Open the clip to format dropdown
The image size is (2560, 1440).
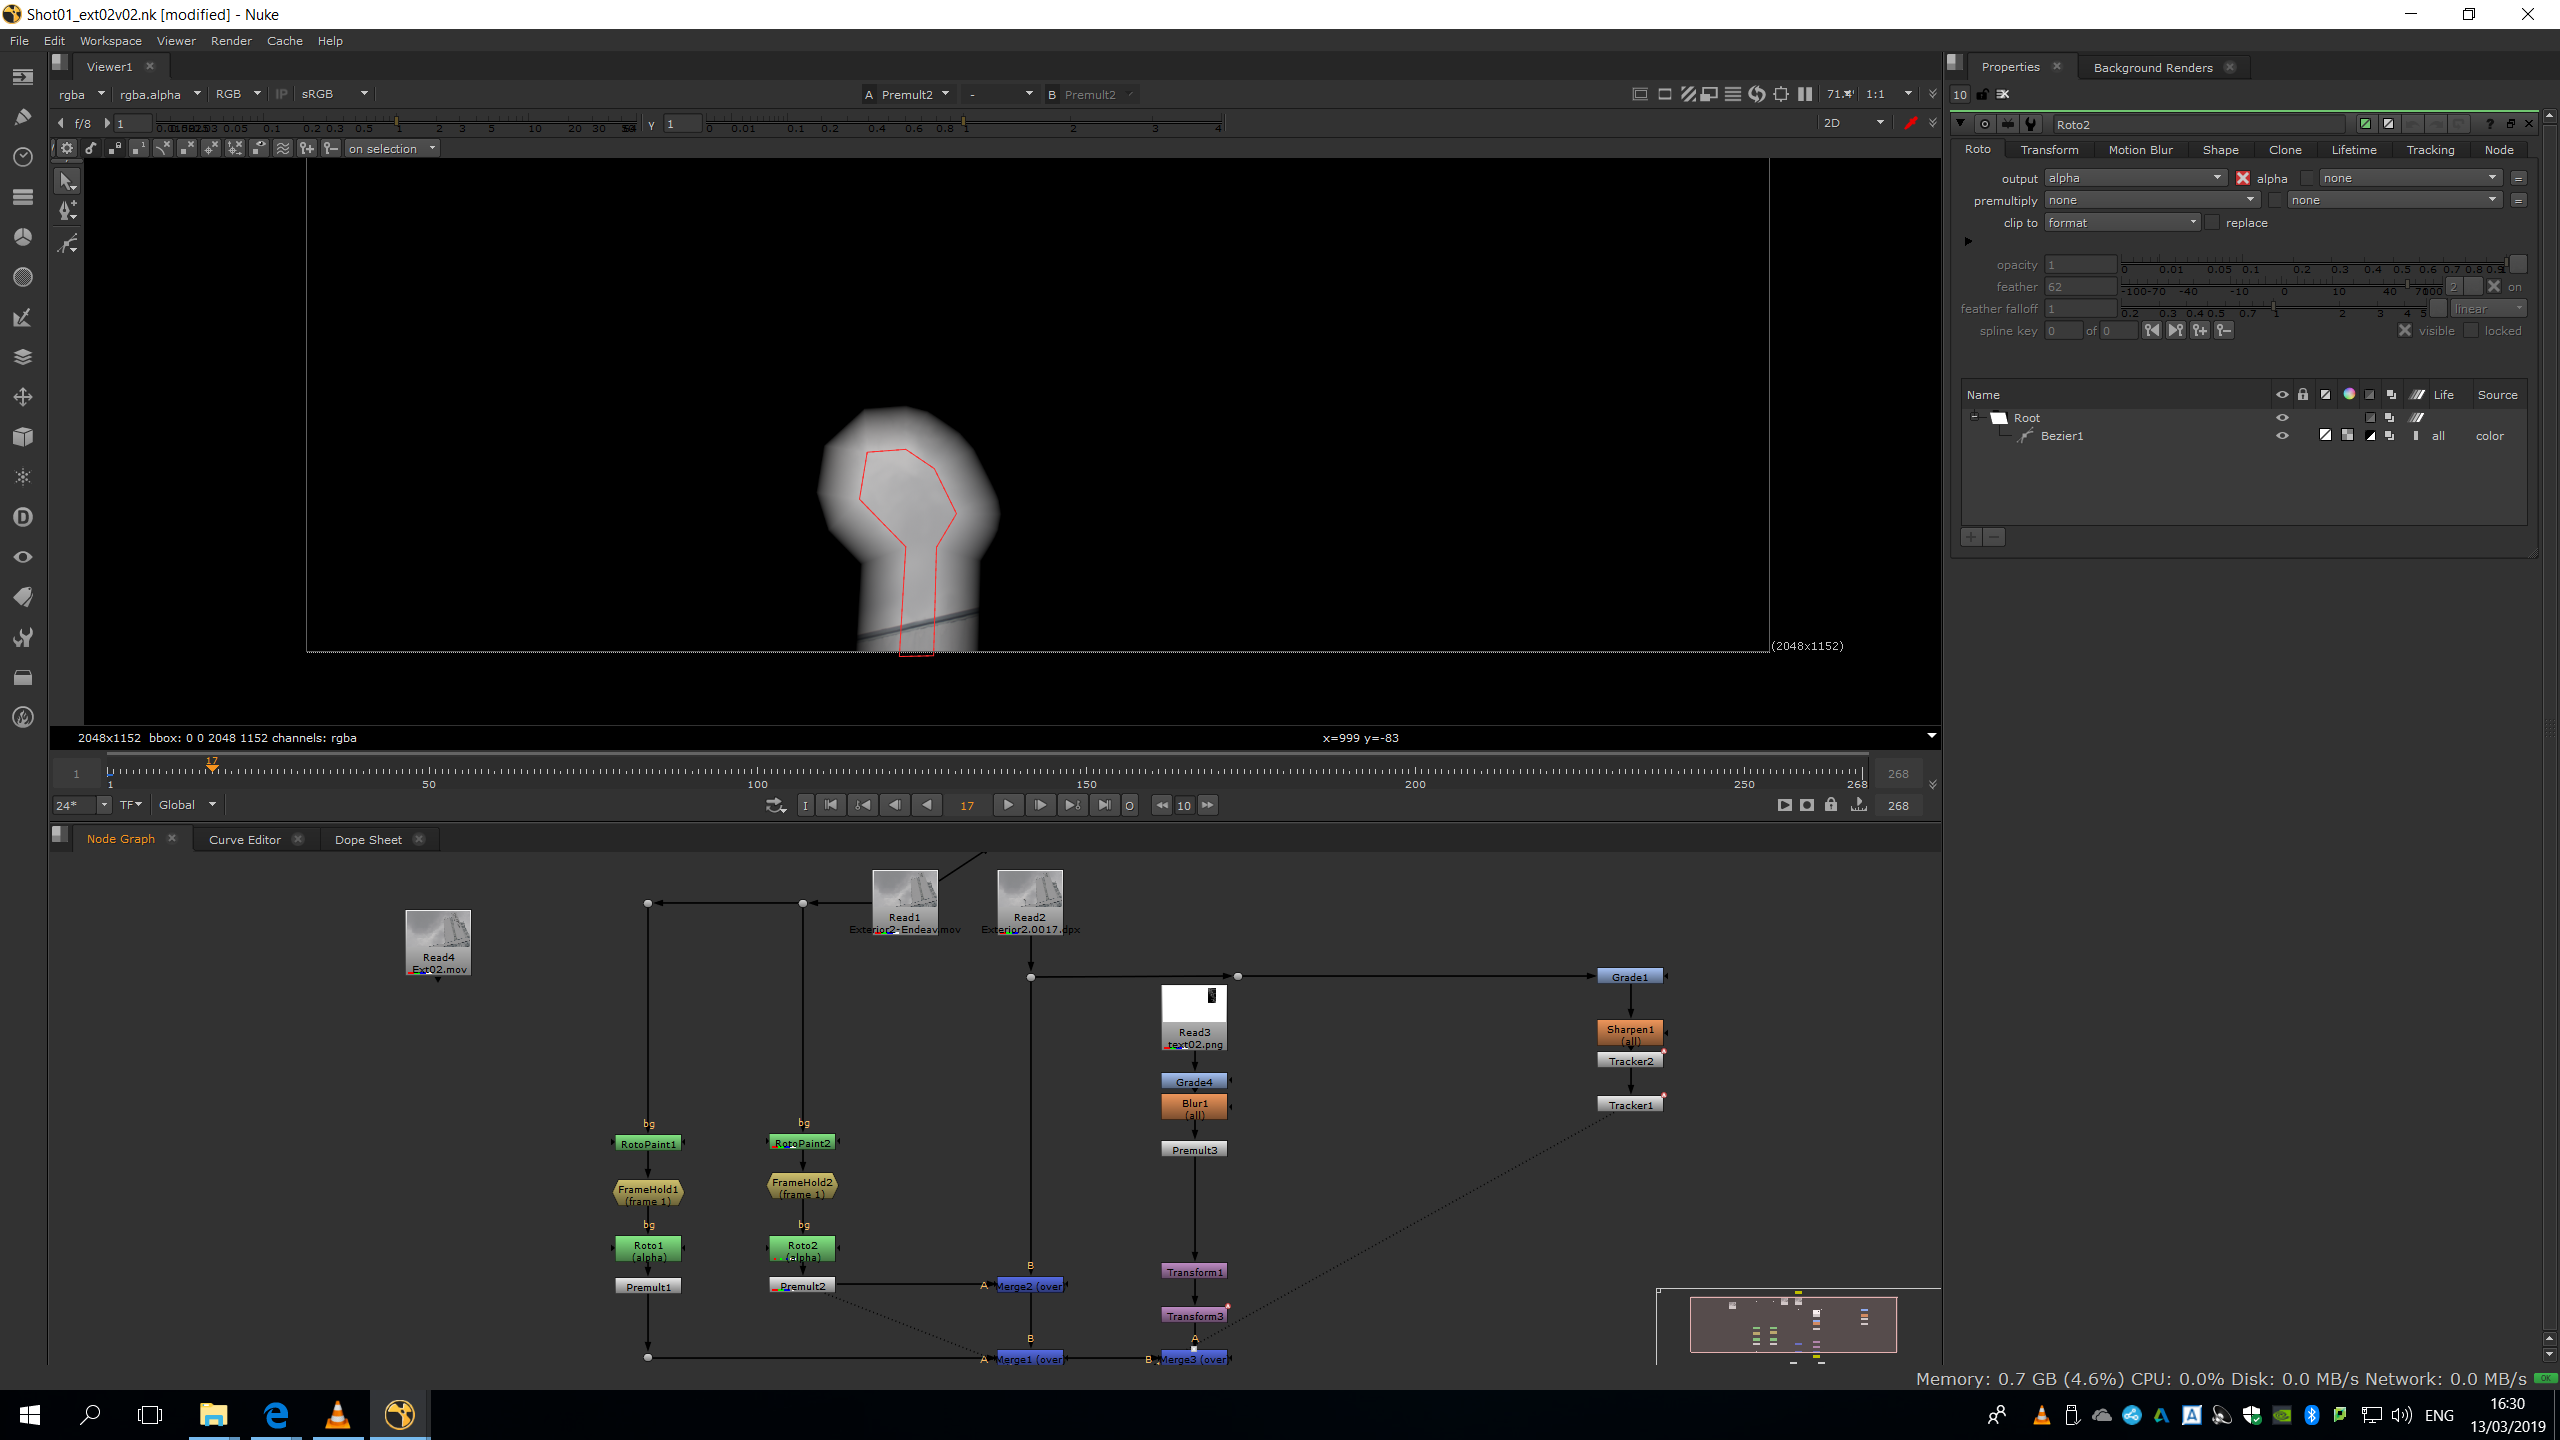[2121, 223]
